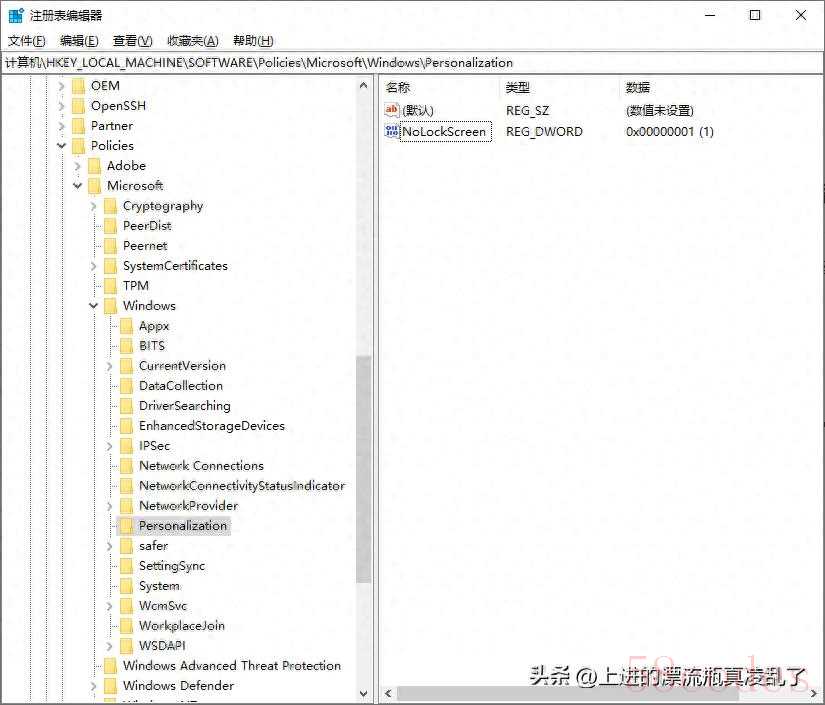The image size is (825, 705).
Task: Expand the IPSec key
Action: (x=109, y=446)
